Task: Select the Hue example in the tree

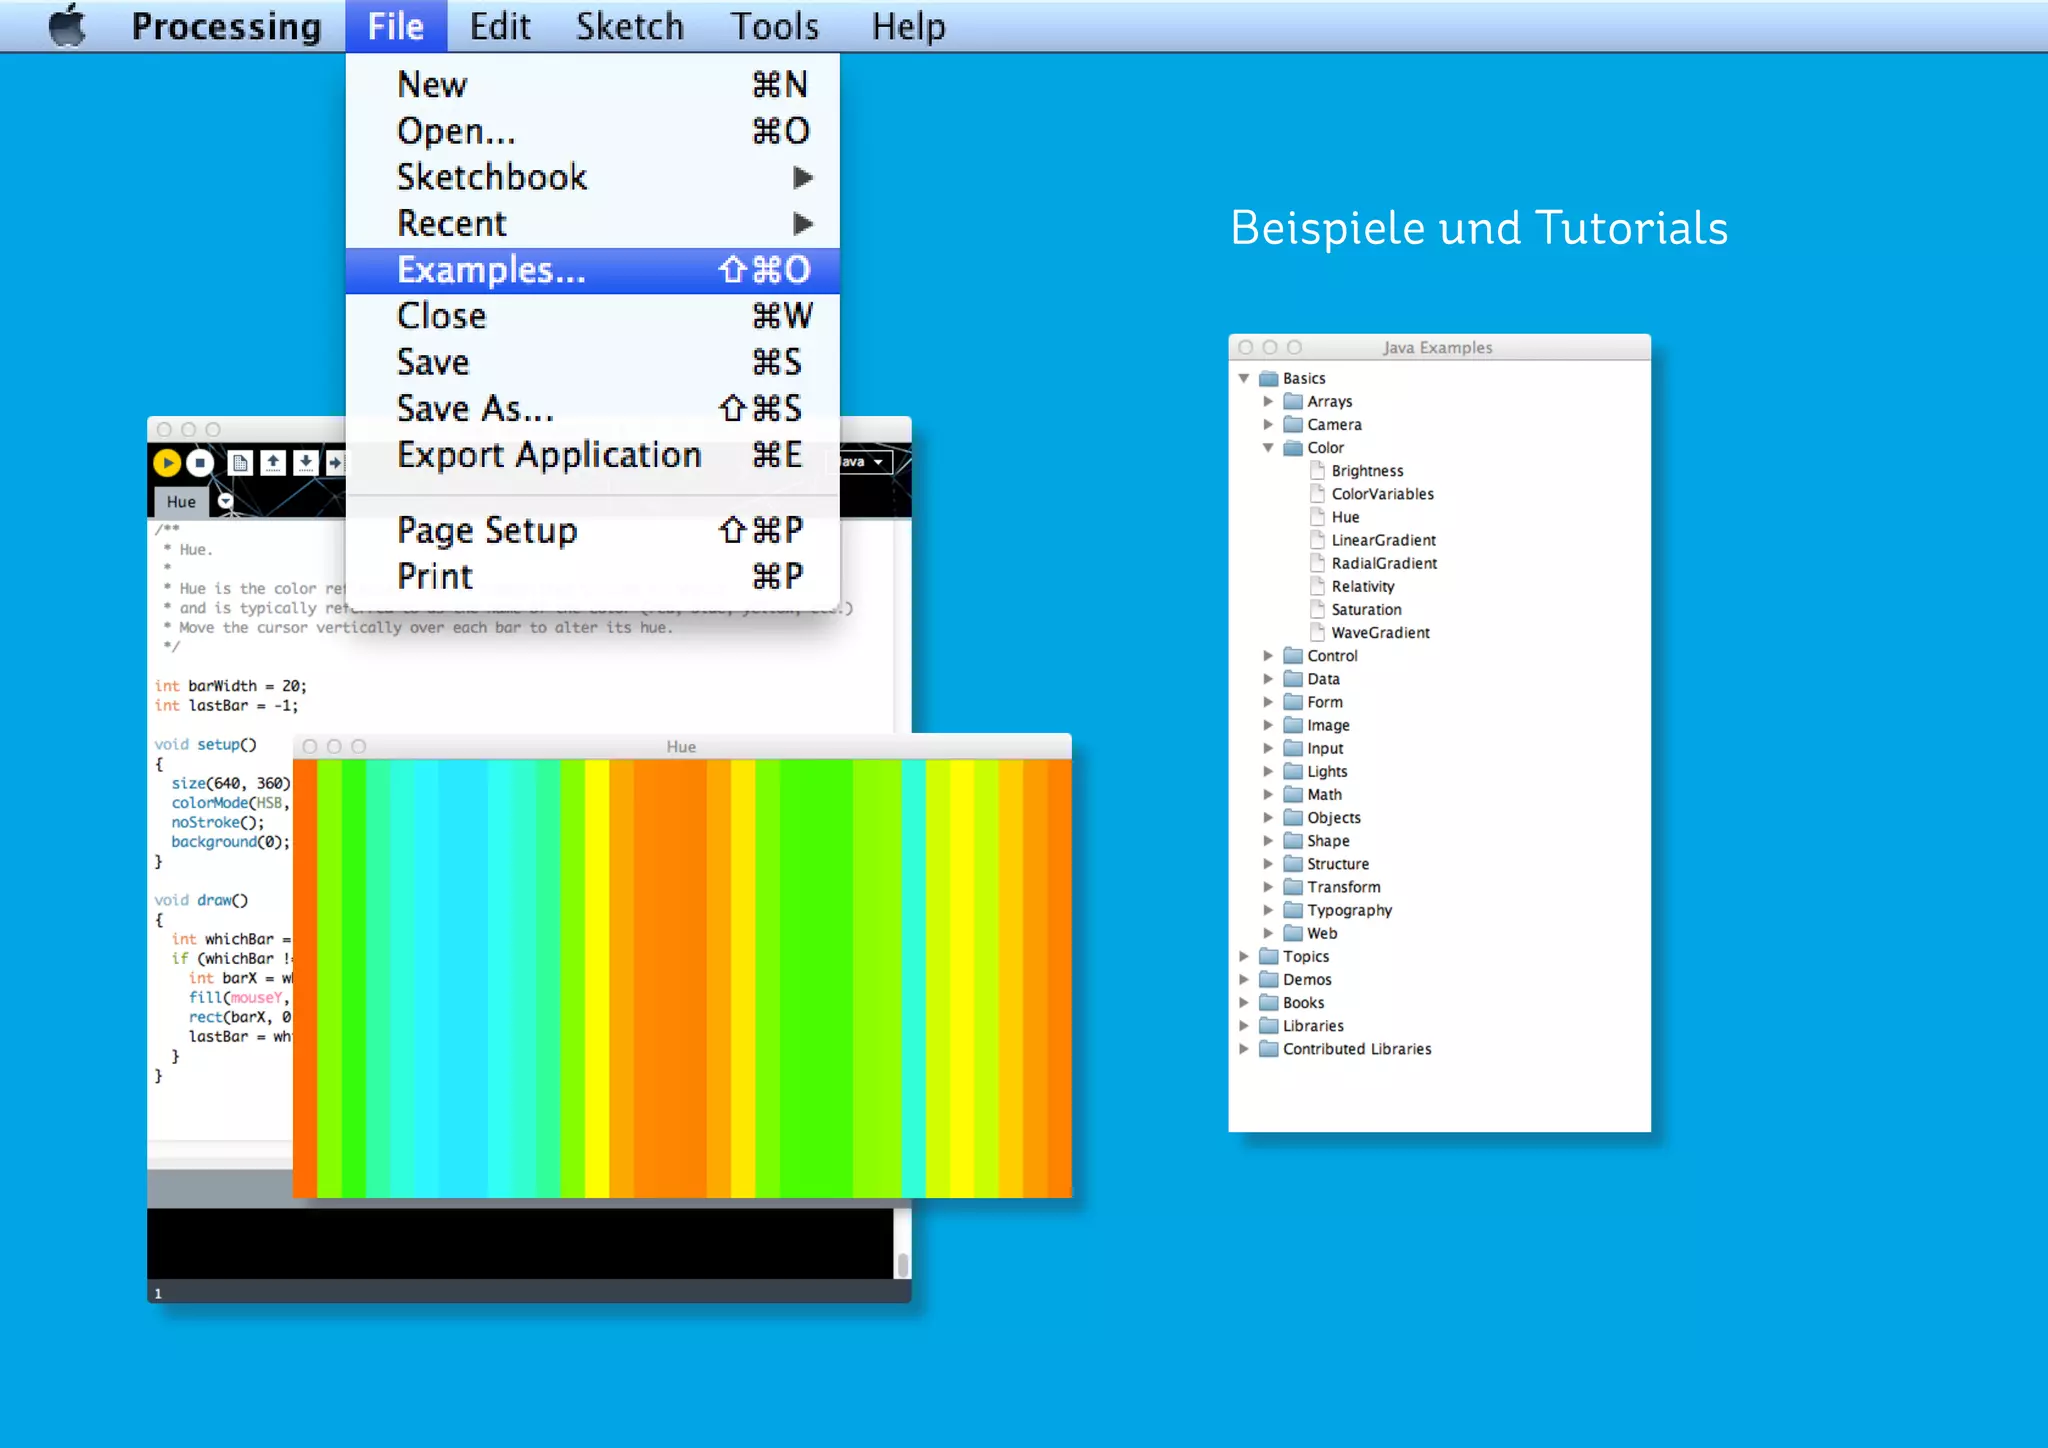Action: [1334, 517]
